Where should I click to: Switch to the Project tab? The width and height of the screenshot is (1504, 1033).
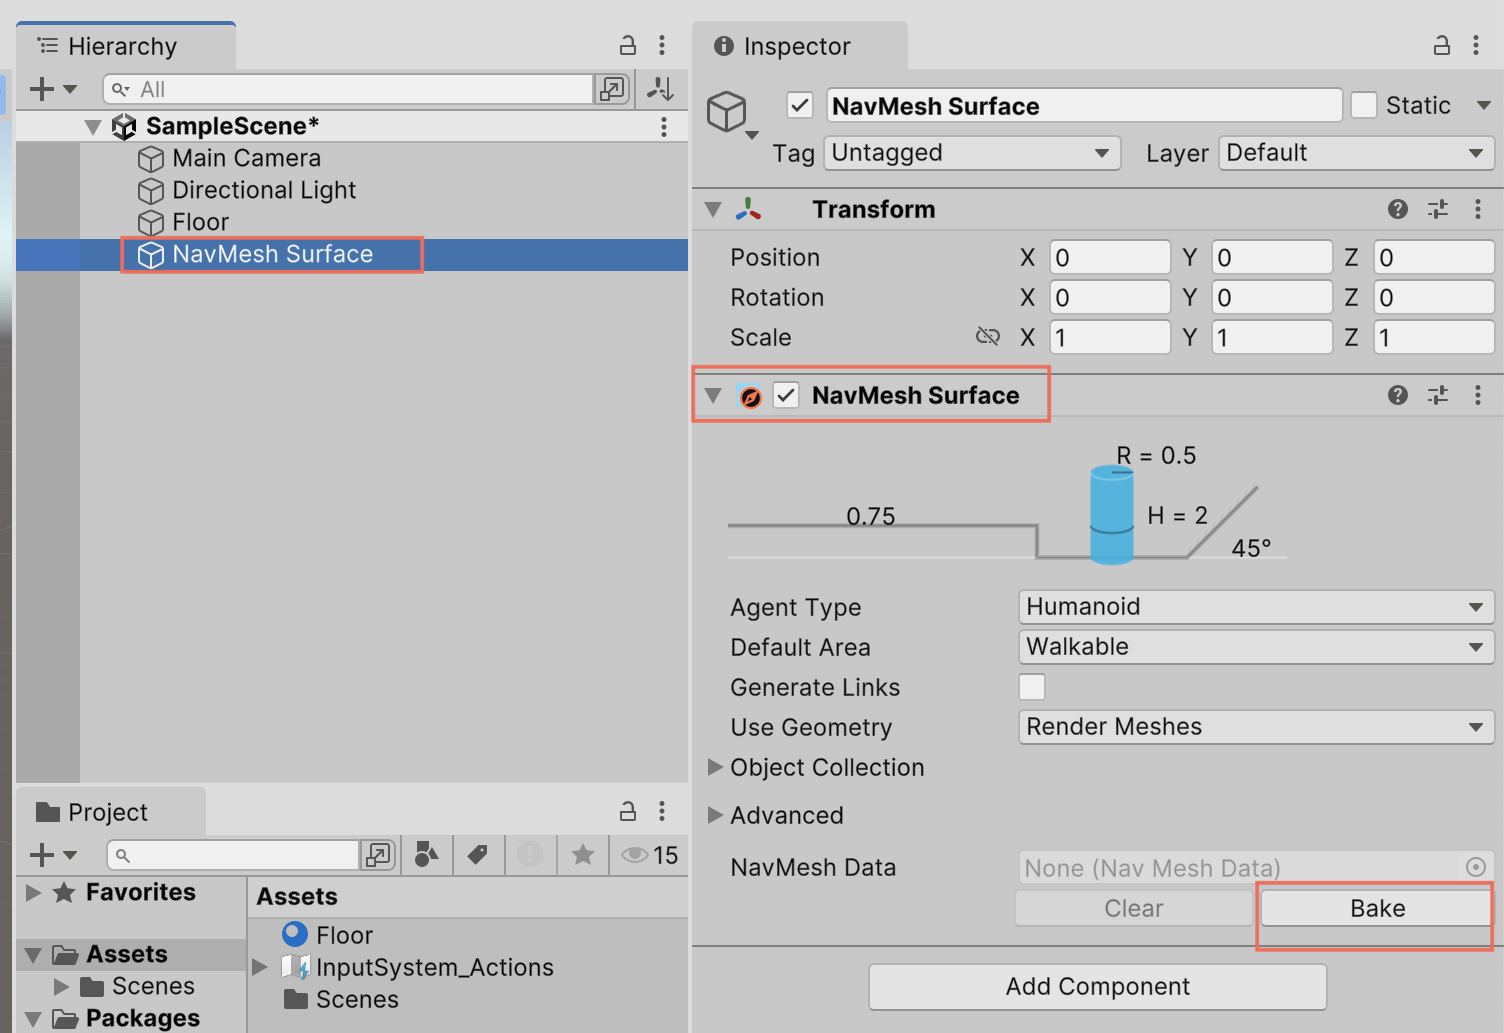110,811
